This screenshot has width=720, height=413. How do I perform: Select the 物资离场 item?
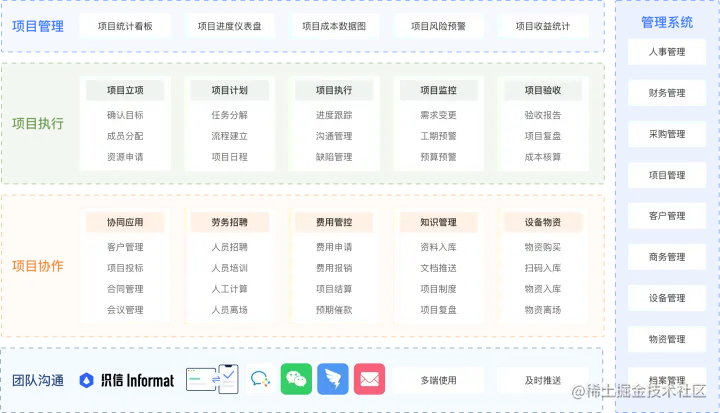coord(543,310)
